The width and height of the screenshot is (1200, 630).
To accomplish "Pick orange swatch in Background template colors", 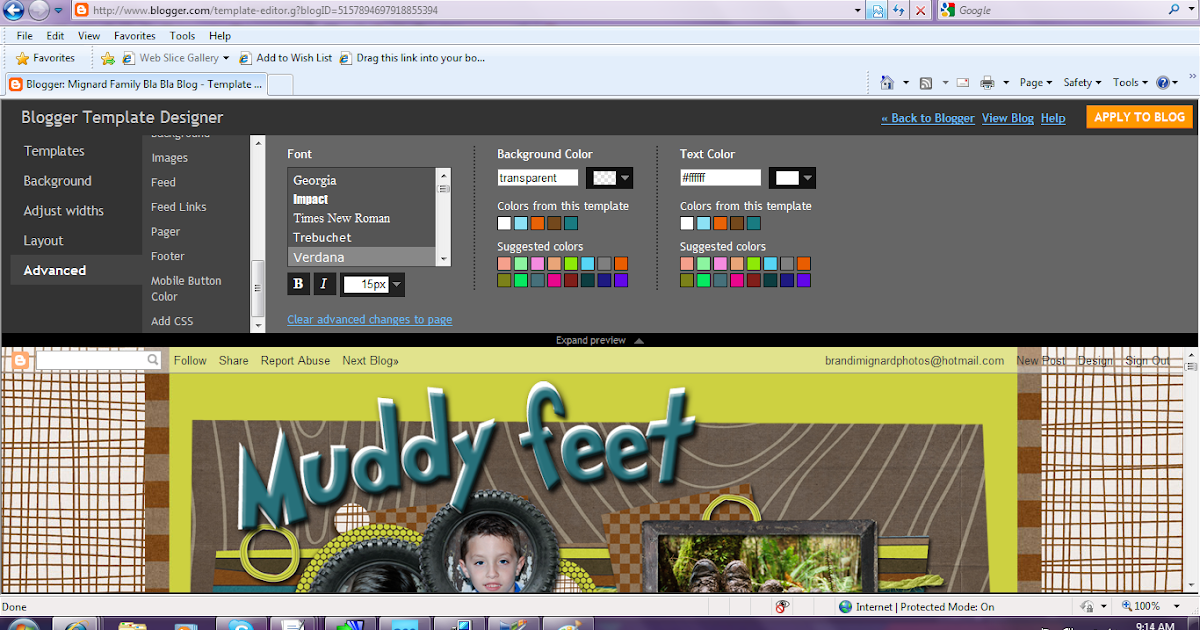I will click(x=537, y=223).
